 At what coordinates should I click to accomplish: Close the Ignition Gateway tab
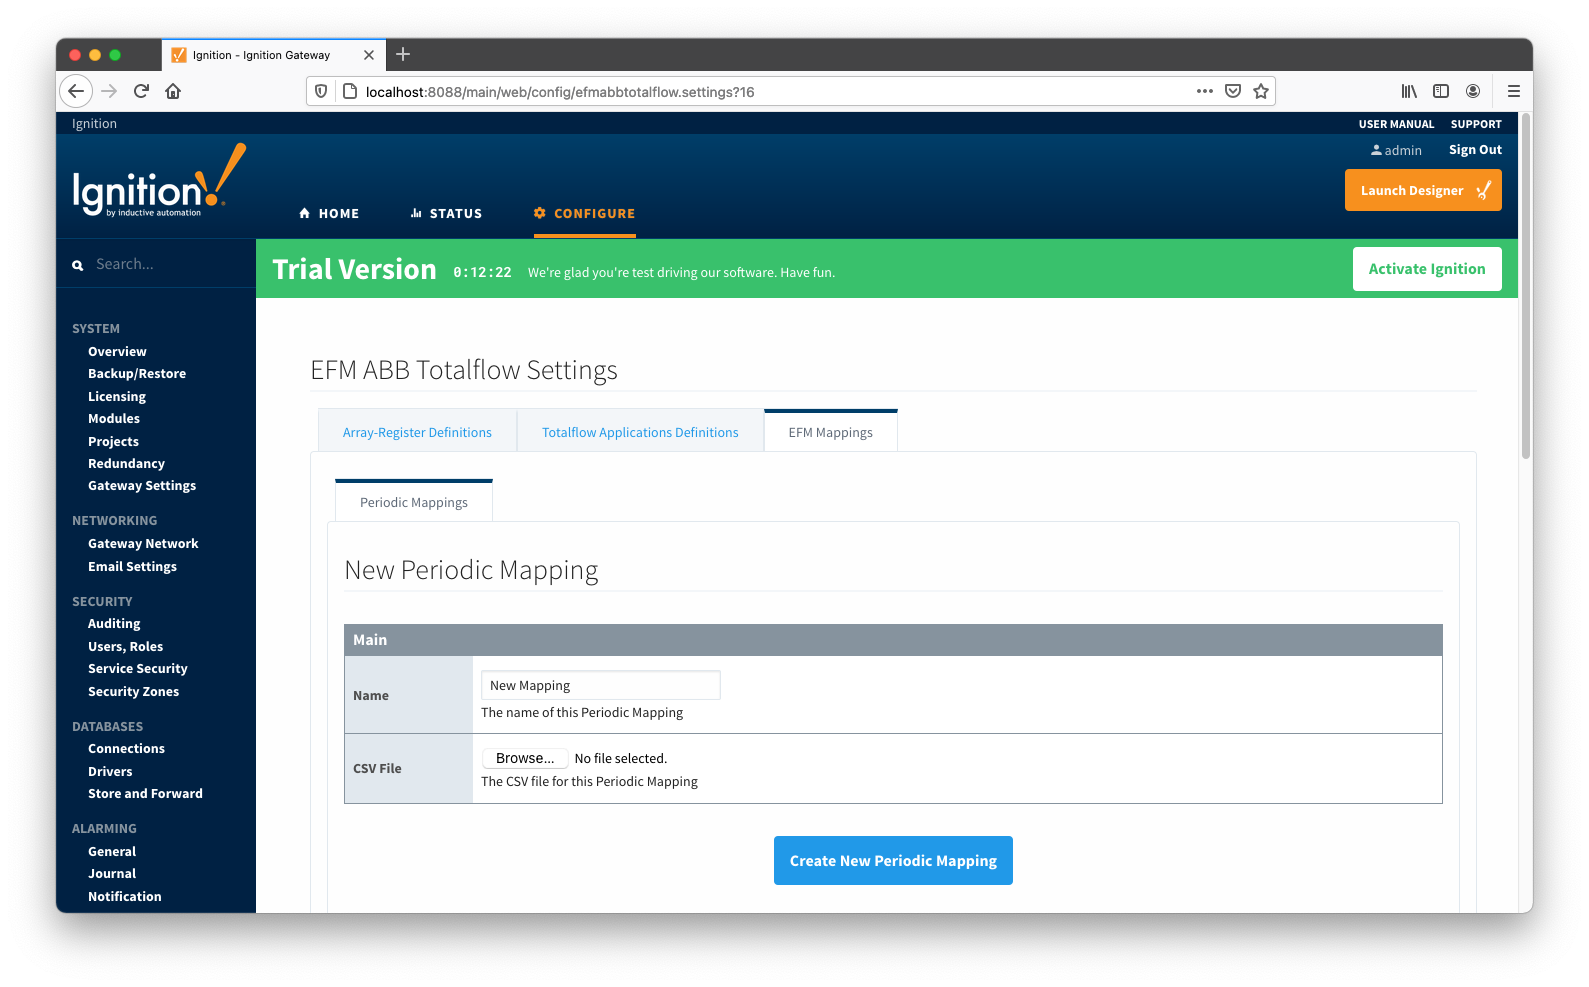pos(369,55)
